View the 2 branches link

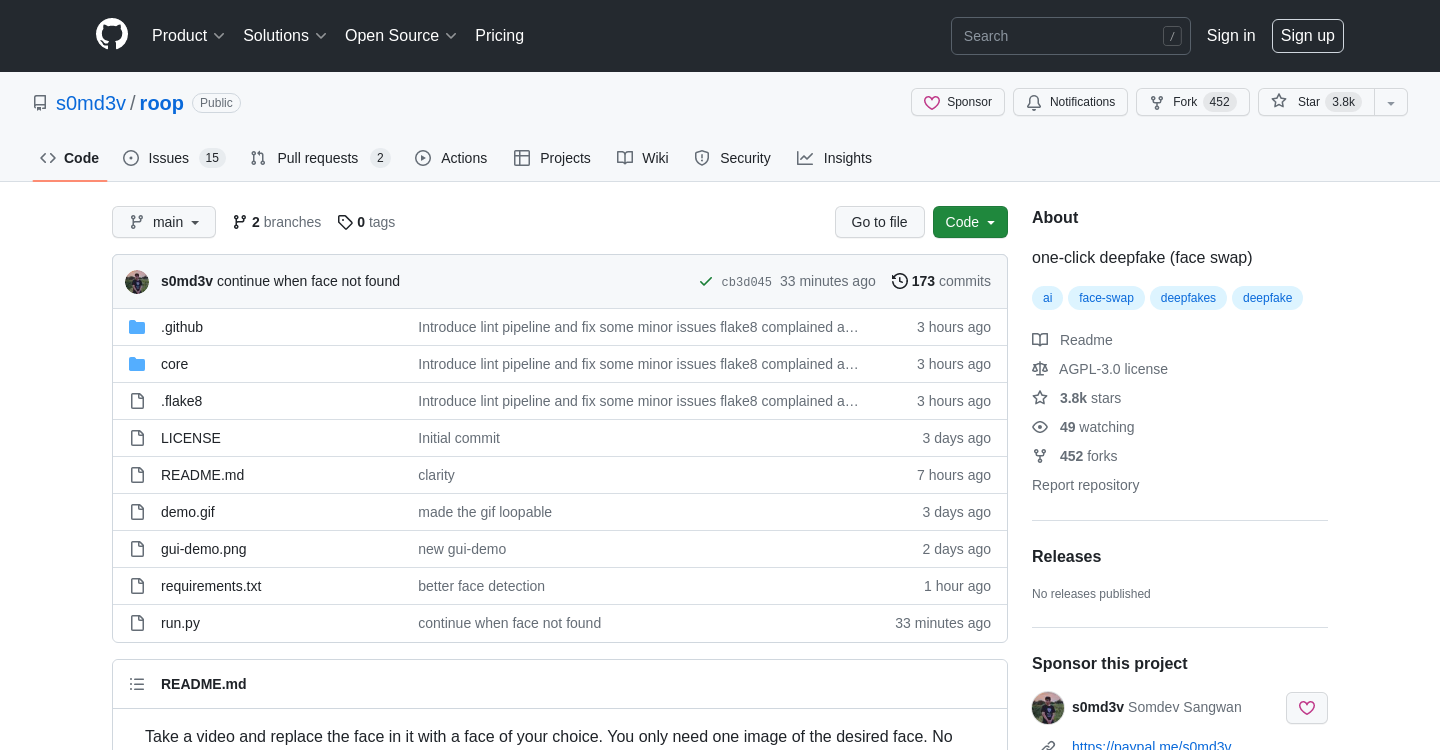click(x=277, y=222)
